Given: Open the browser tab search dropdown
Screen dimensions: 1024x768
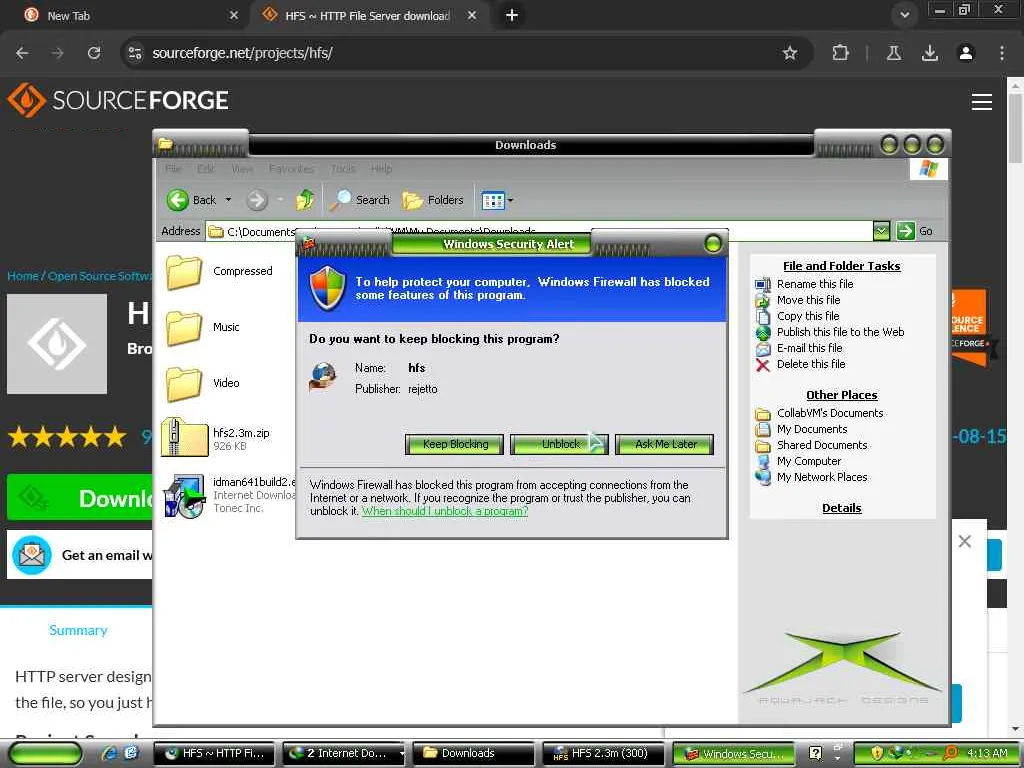Looking at the screenshot, I should [x=904, y=15].
